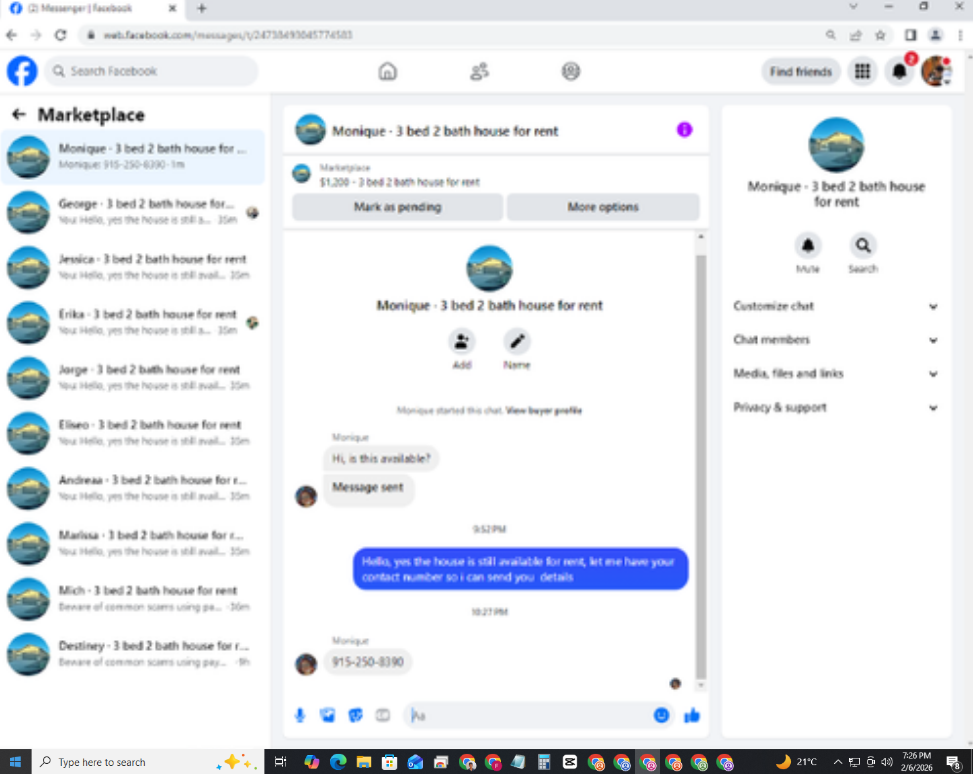Click More options button
The image size is (973, 774).
pyautogui.click(x=603, y=207)
